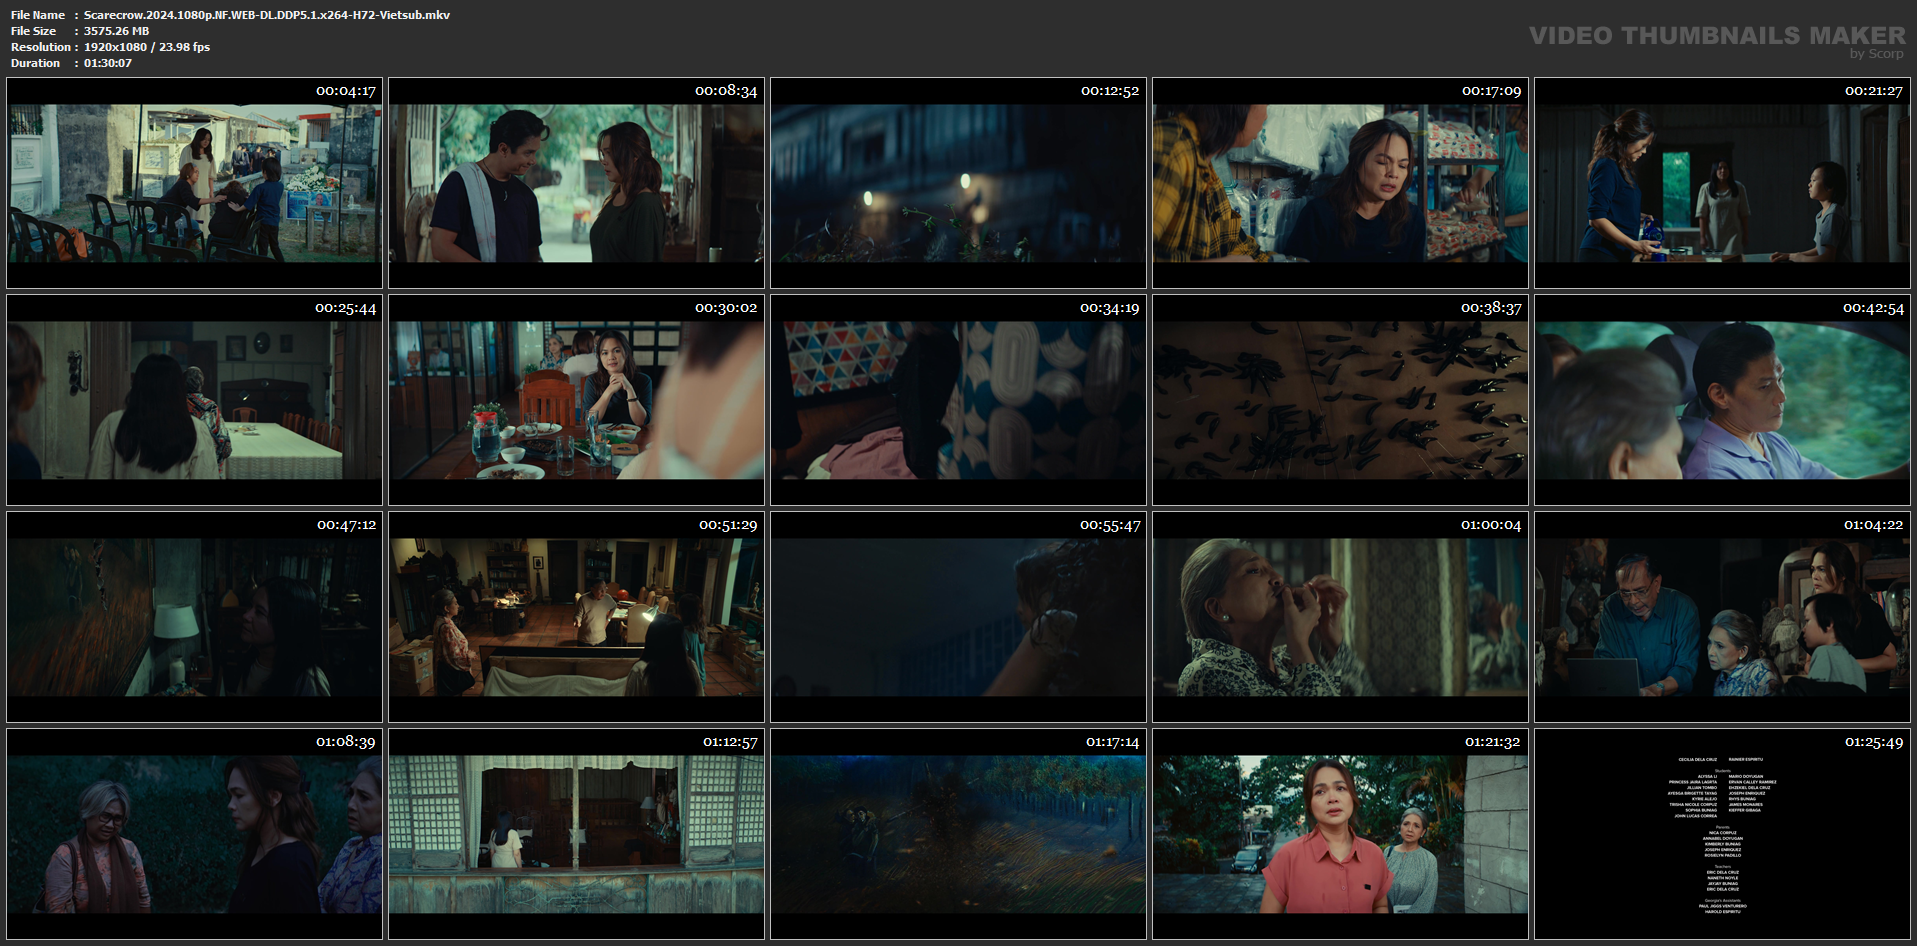Select the thumbnail at timestamp 01:00:04
This screenshot has width=1917, height=946.
(x=1340, y=617)
